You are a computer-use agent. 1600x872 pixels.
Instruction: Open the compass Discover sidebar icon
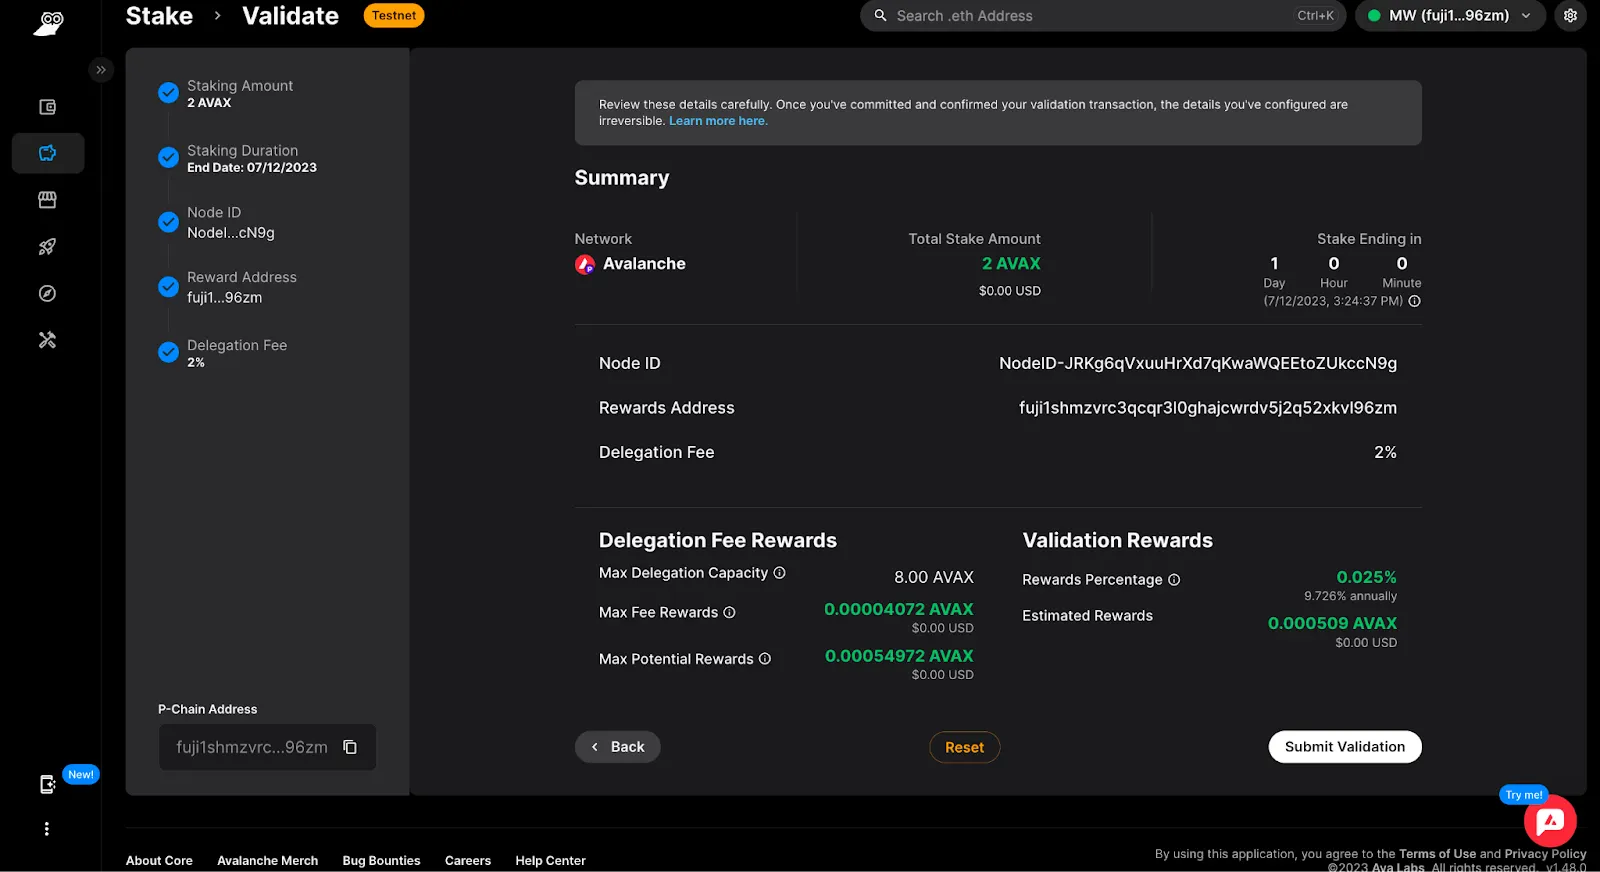pyautogui.click(x=47, y=293)
